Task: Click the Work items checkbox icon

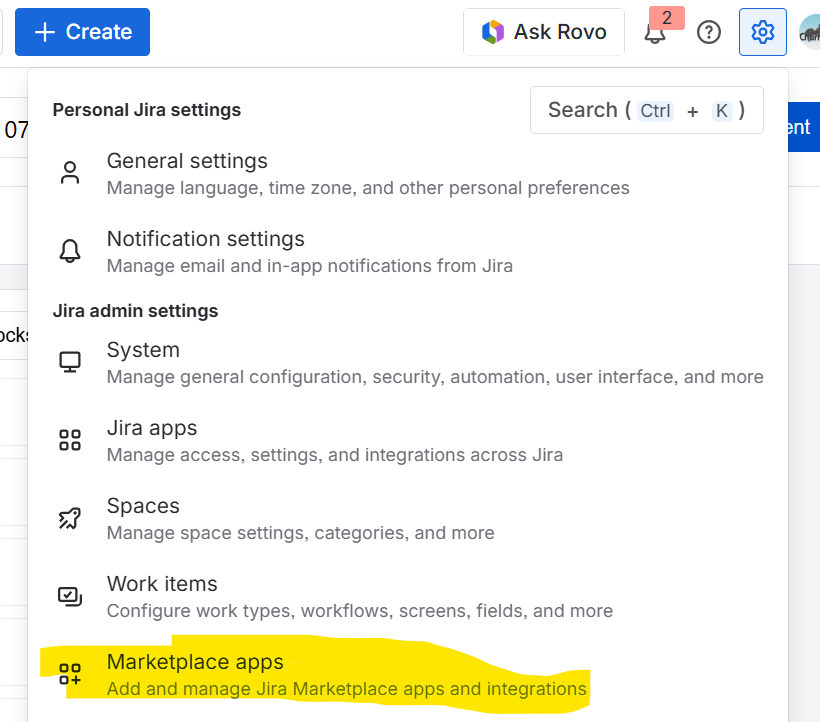Action: (70, 596)
